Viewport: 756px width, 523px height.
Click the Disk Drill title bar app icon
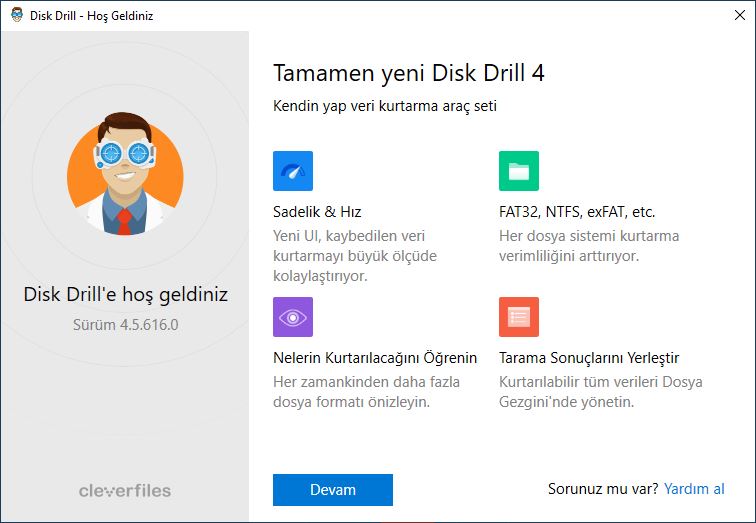tap(17, 15)
